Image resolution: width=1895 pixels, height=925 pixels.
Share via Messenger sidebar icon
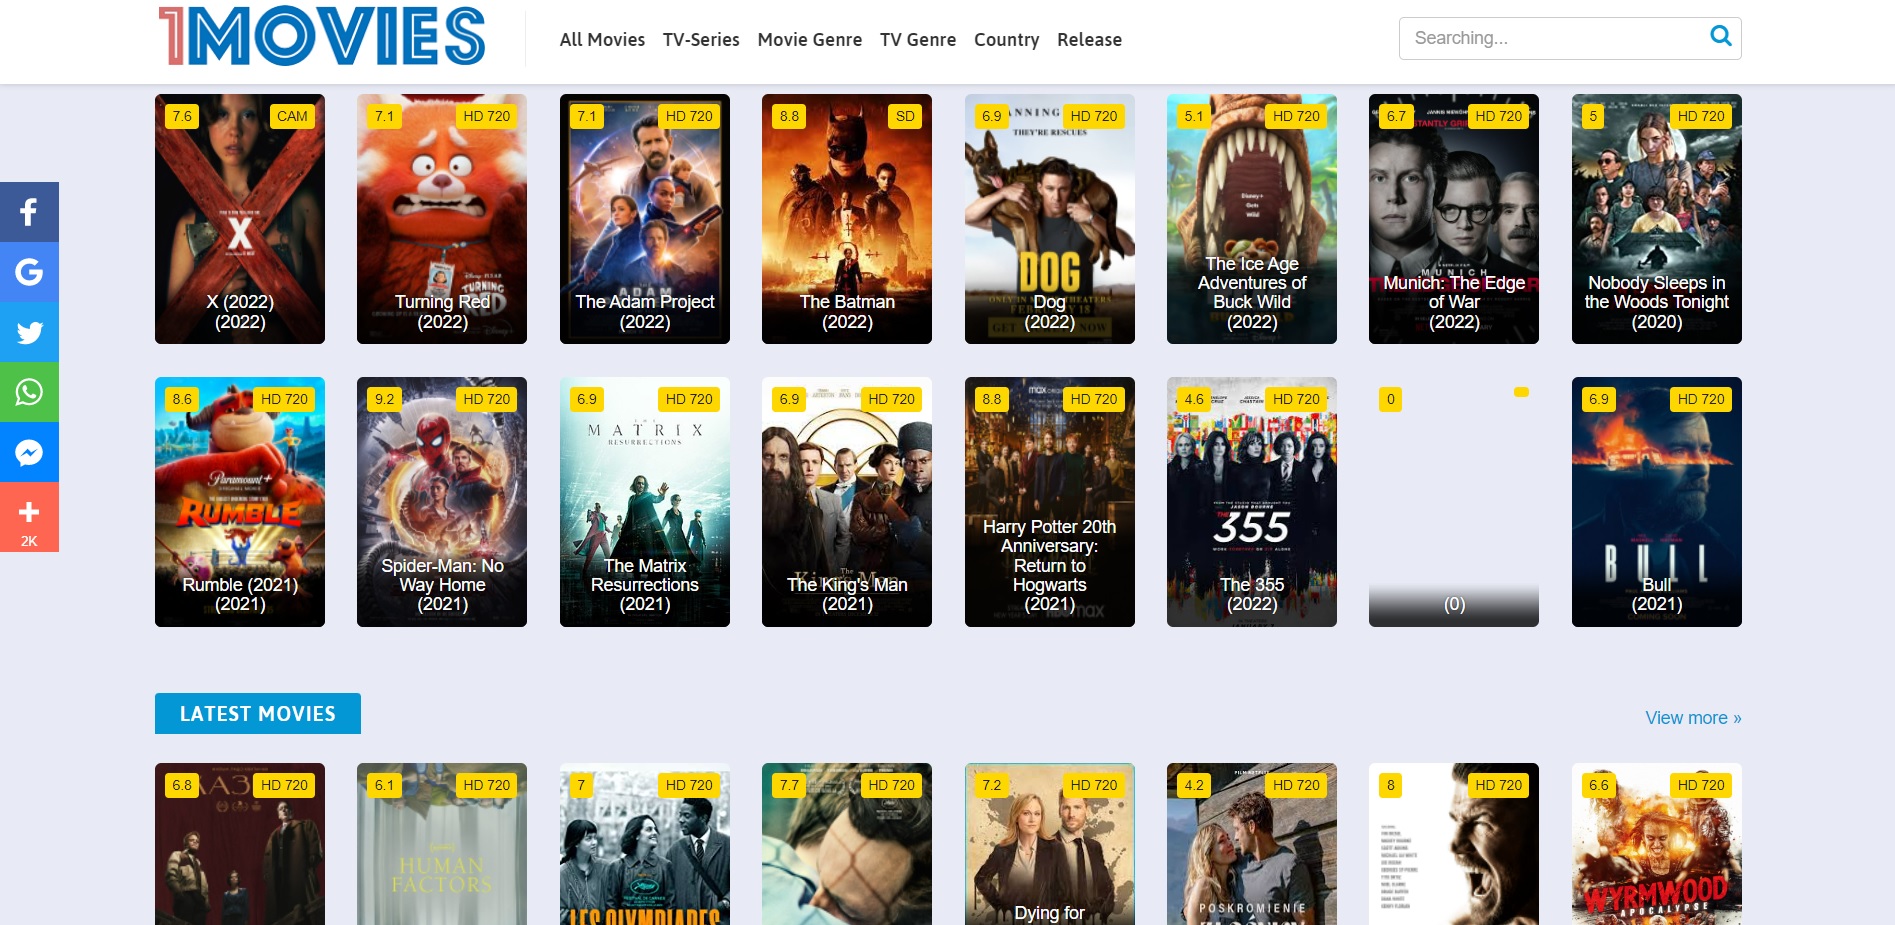29,452
